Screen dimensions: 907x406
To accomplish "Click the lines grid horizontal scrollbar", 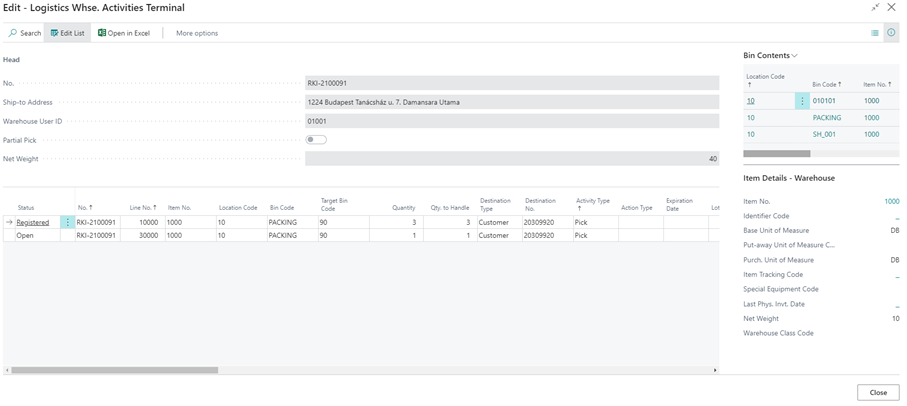I will coord(114,370).
